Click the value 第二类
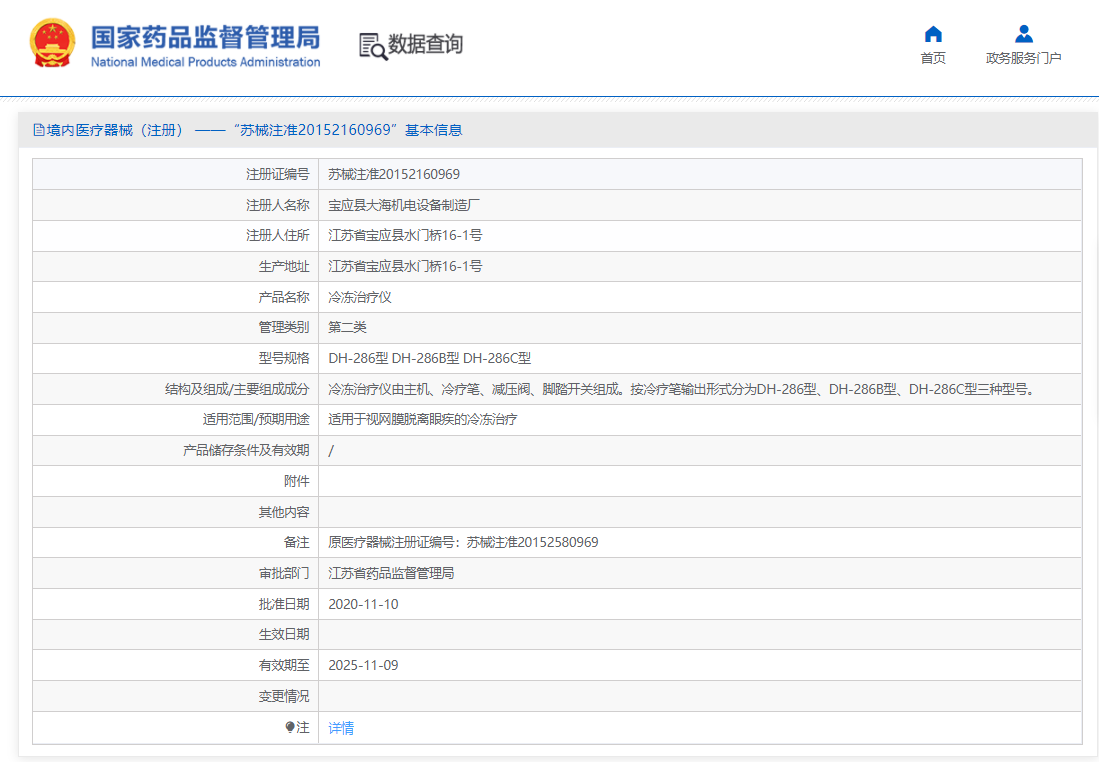1099x762 pixels. pos(347,327)
